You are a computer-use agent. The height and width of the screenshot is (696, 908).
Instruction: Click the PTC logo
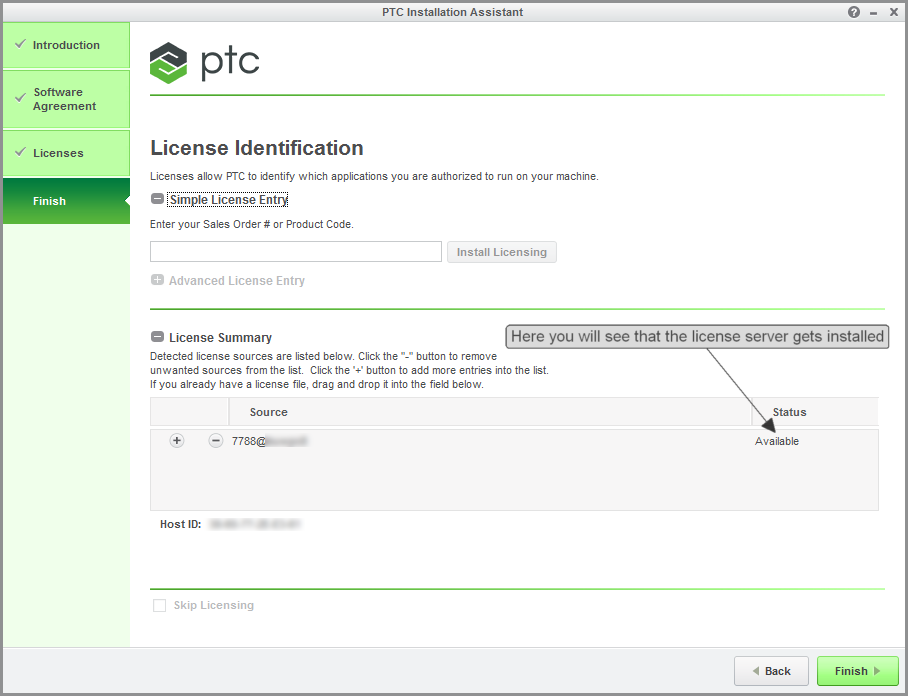204,63
